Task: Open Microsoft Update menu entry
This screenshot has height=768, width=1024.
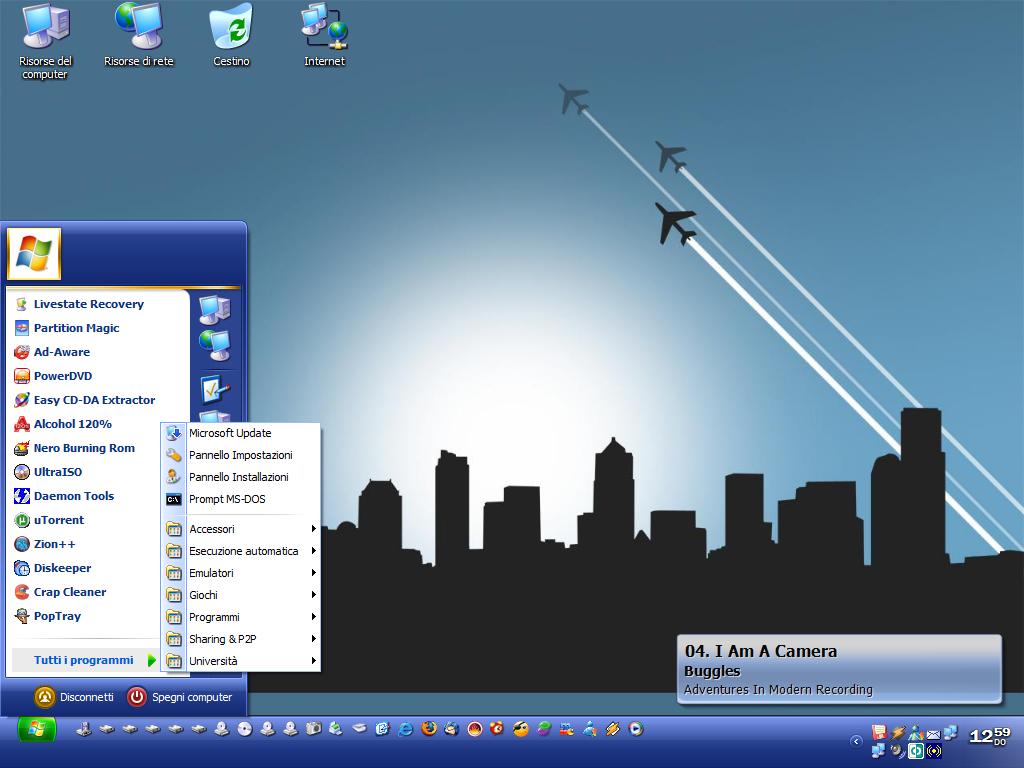Action: click(x=241, y=433)
